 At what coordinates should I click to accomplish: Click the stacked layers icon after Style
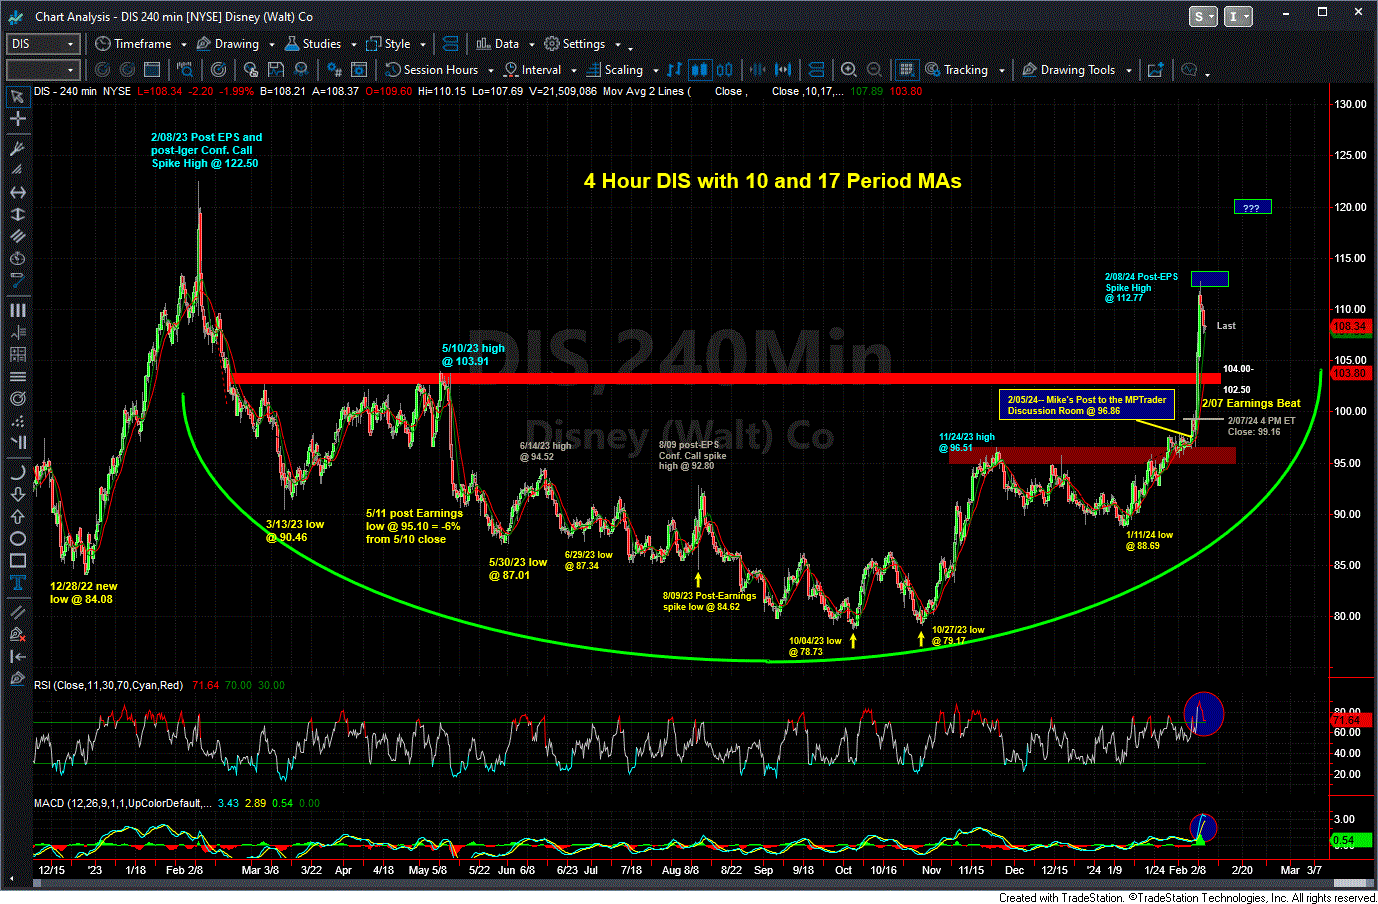(450, 44)
